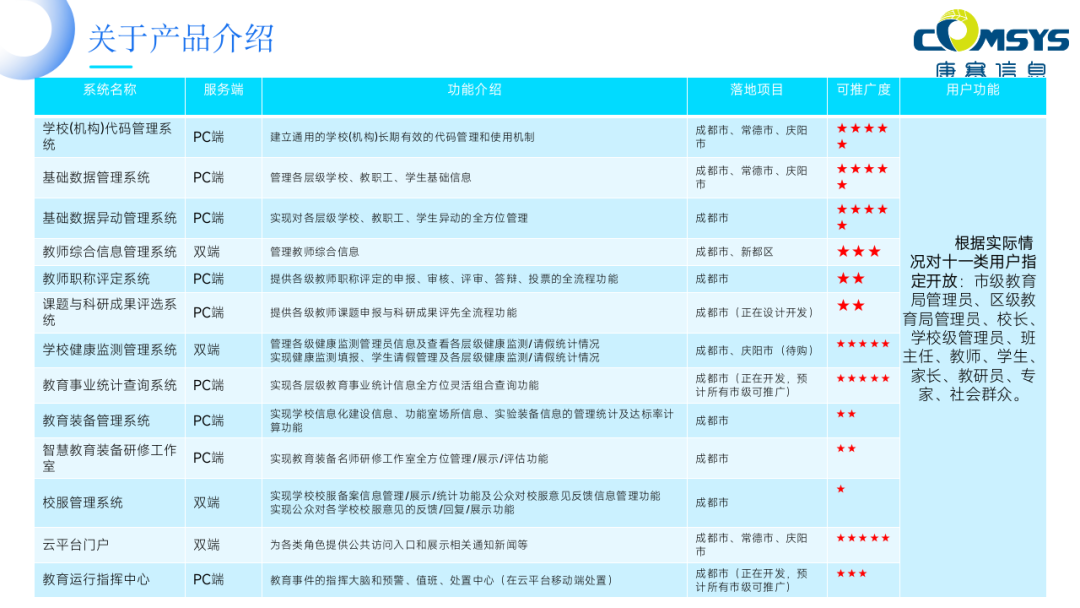Click the 可推广度 column header
This screenshot has height=608, width=1080.
[863, 90]
